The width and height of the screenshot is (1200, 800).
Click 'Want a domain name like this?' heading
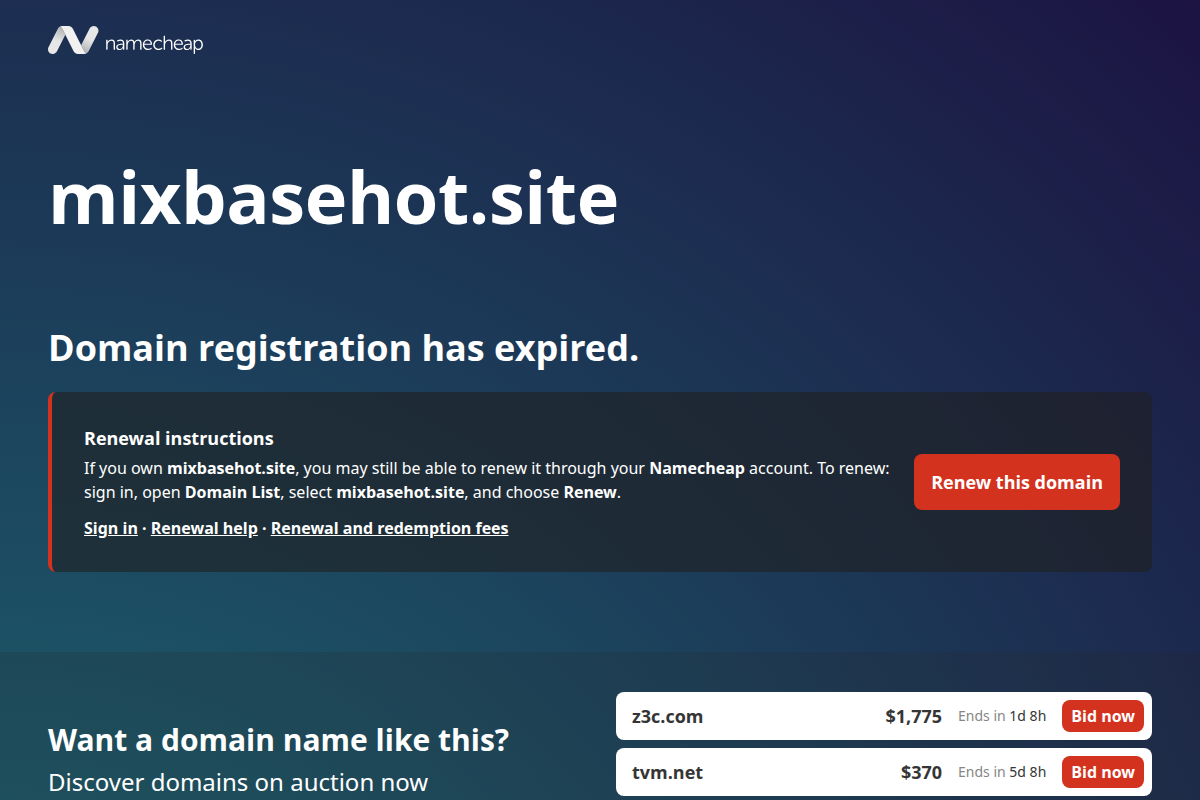coord(279,740)
